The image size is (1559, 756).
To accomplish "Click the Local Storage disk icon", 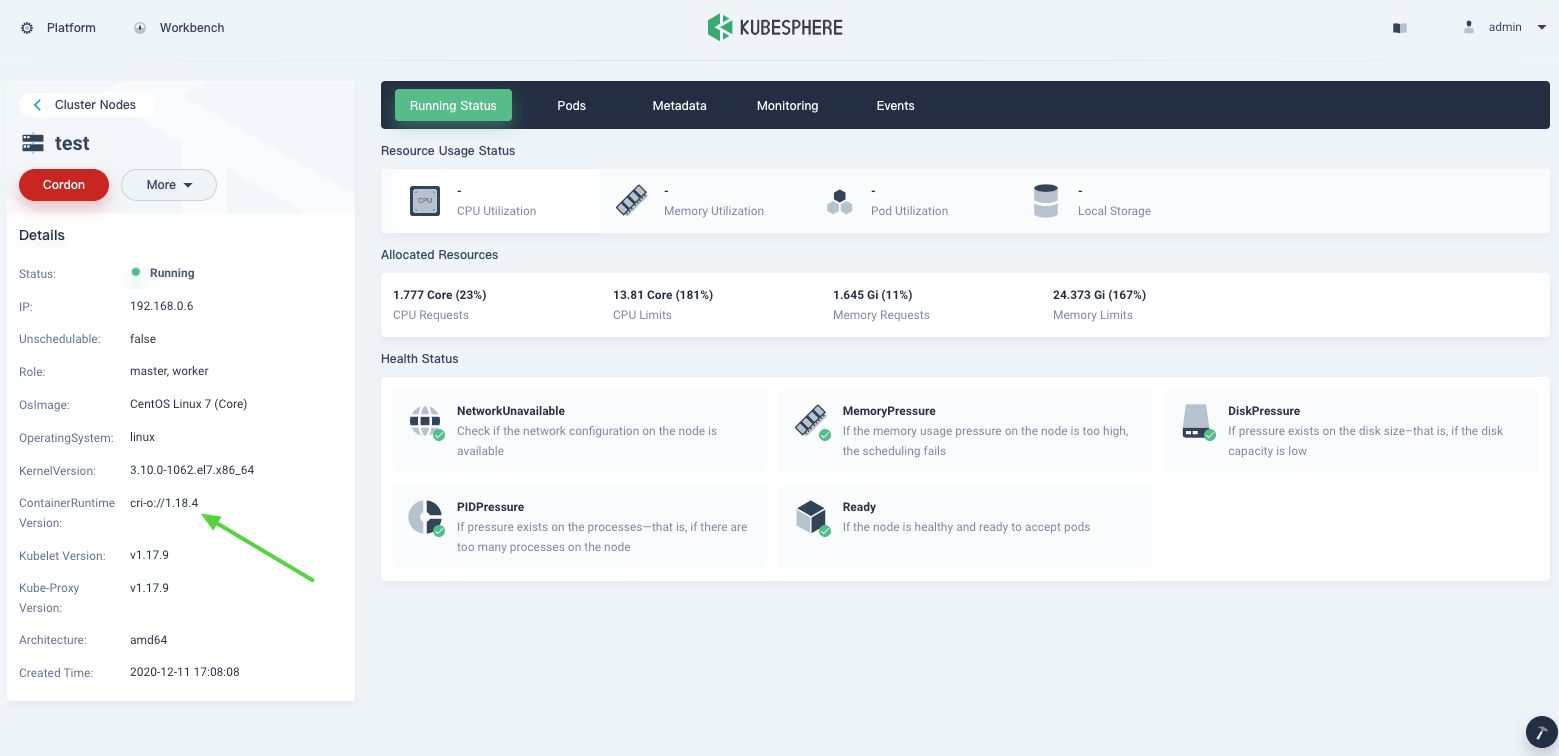I will (x=1046, y=201).
